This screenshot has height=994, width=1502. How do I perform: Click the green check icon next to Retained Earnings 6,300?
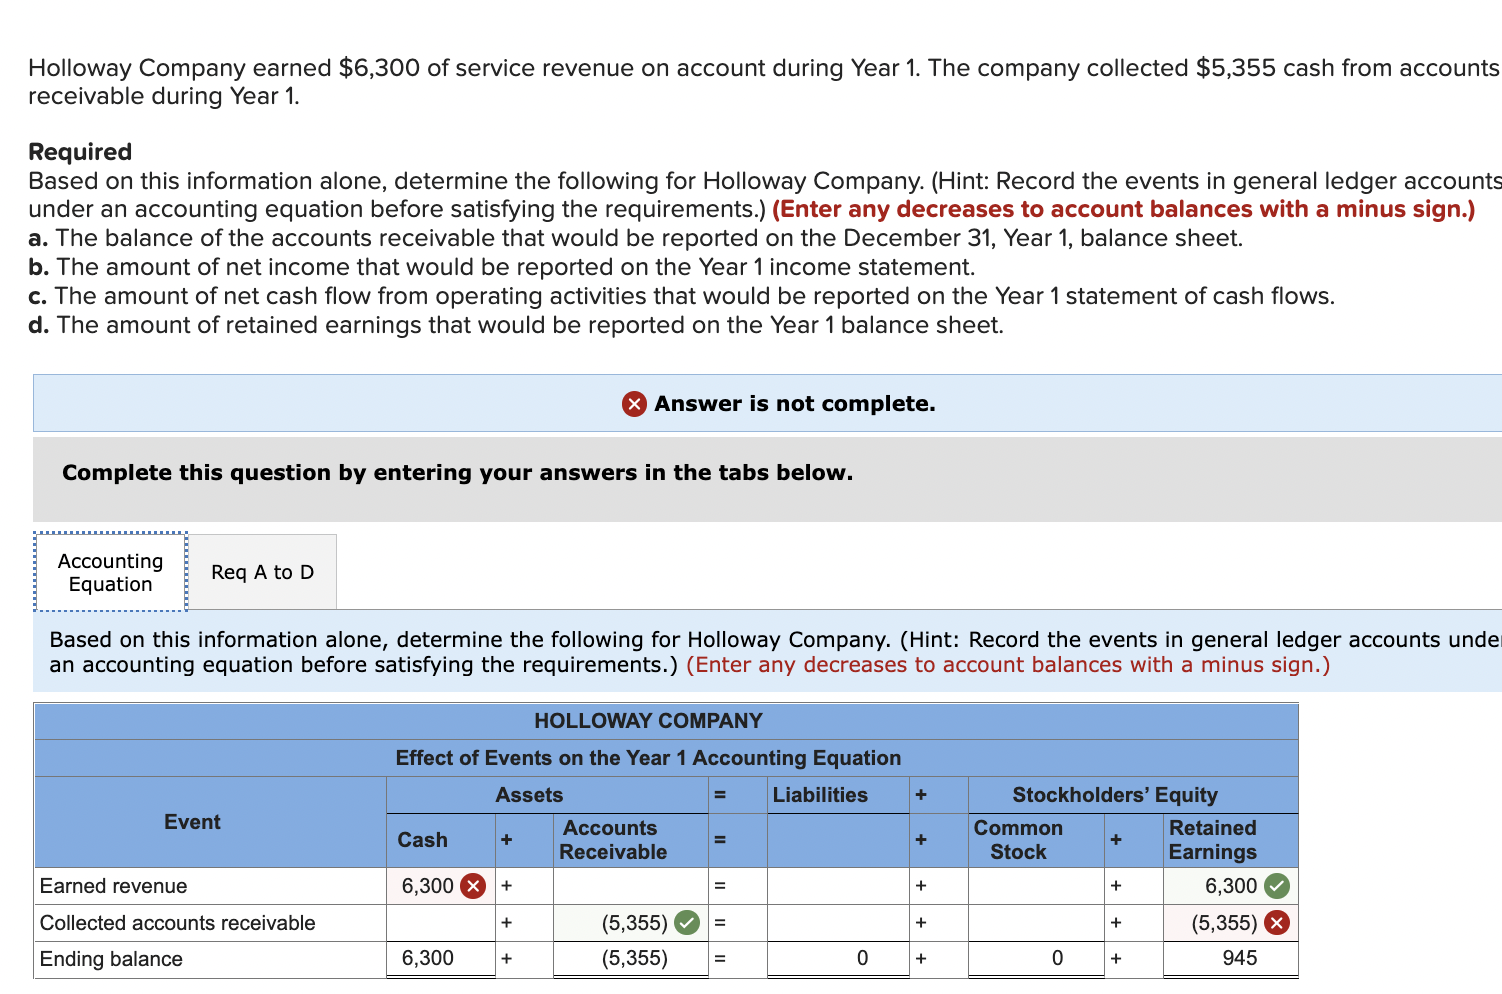click(1277, 886)
